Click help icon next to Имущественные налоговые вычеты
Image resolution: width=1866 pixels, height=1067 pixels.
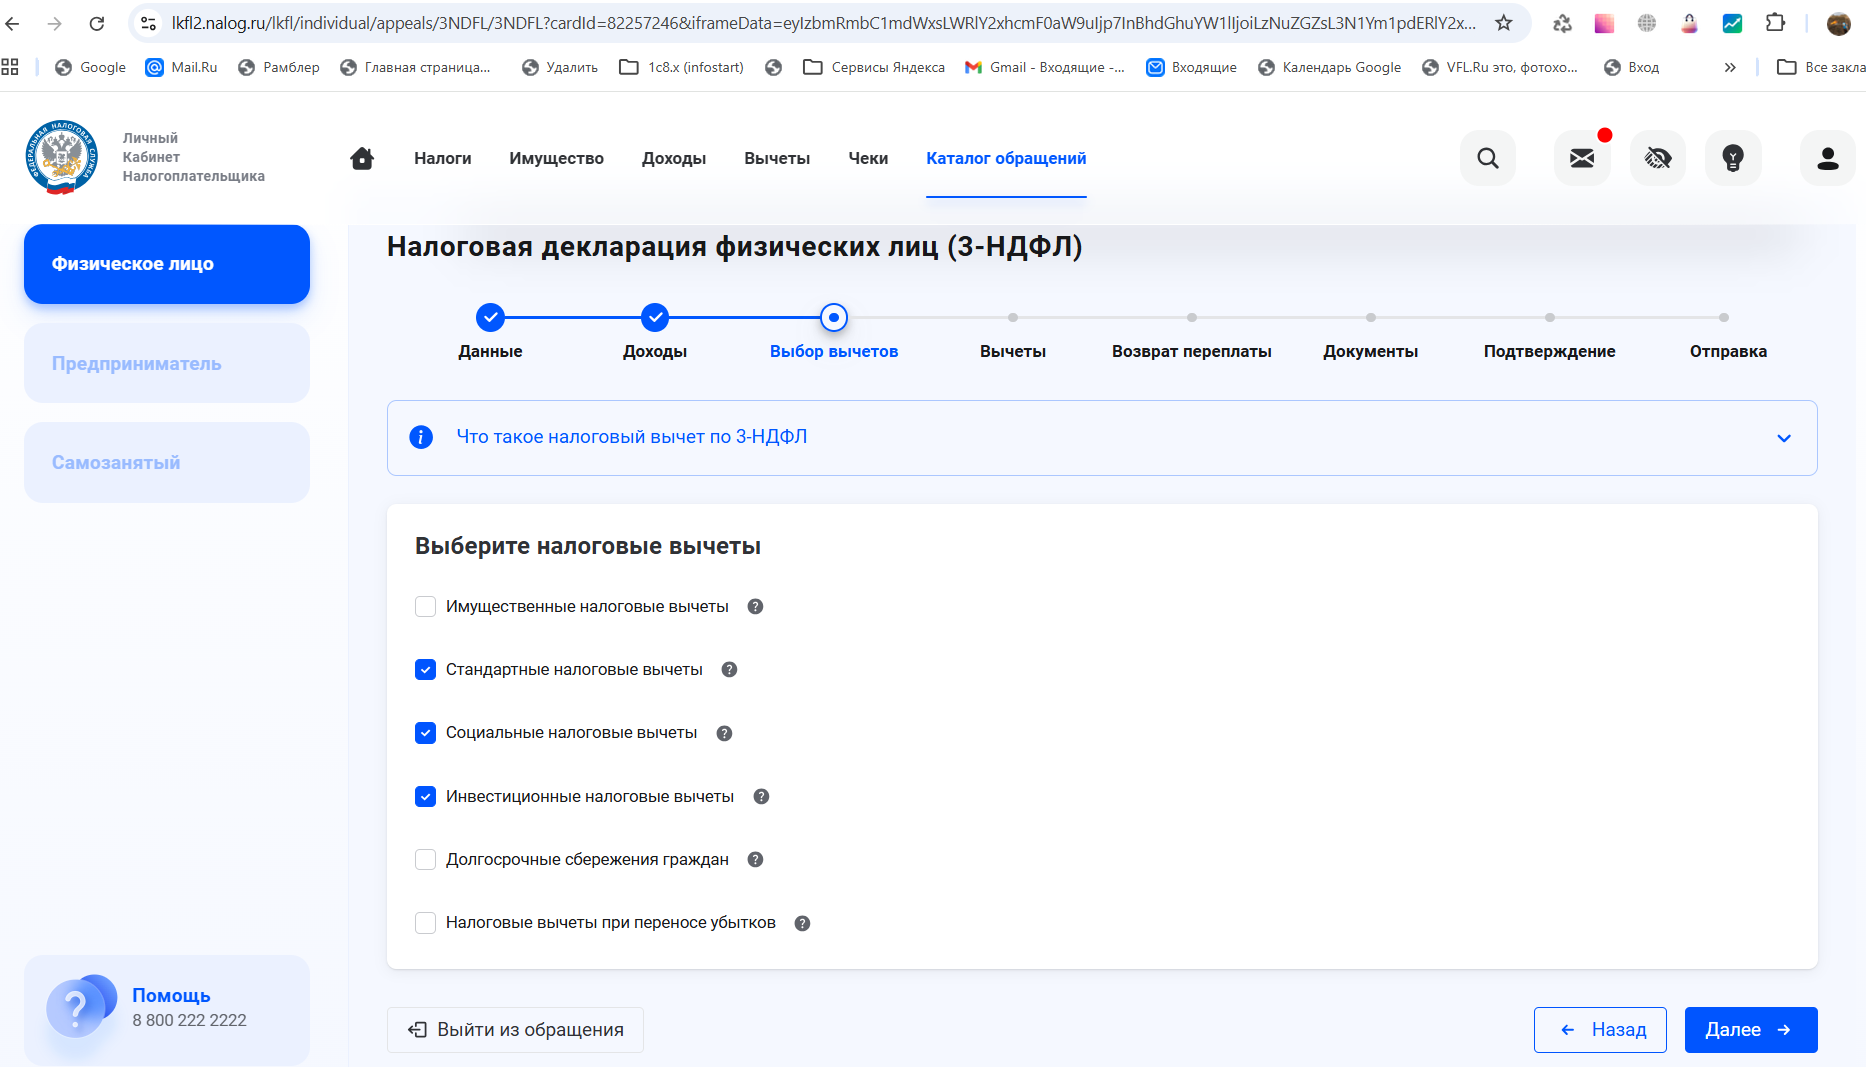(x=755, y=607)
